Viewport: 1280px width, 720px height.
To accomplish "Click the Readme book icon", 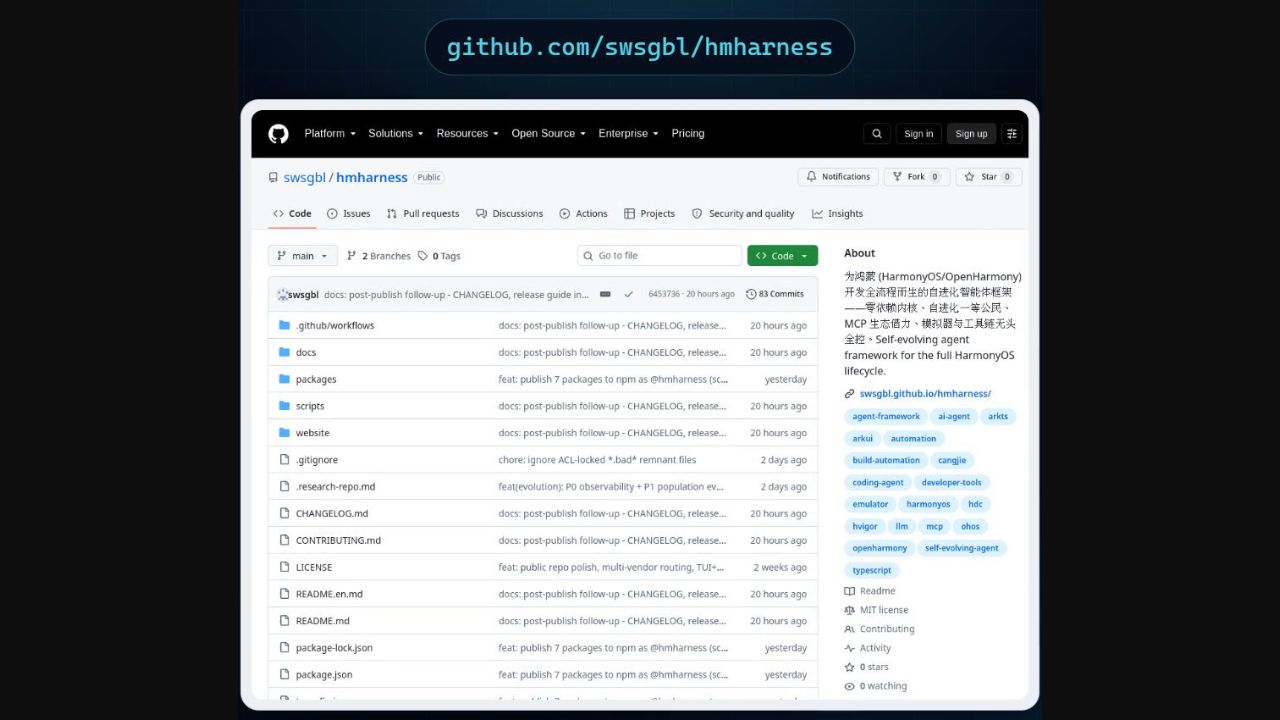I will [850, 591].
